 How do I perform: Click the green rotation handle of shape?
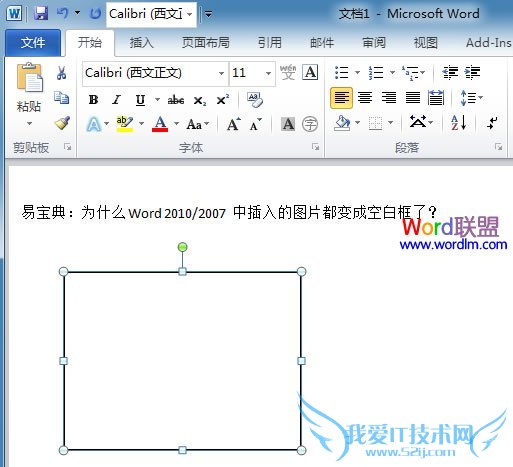182,247
